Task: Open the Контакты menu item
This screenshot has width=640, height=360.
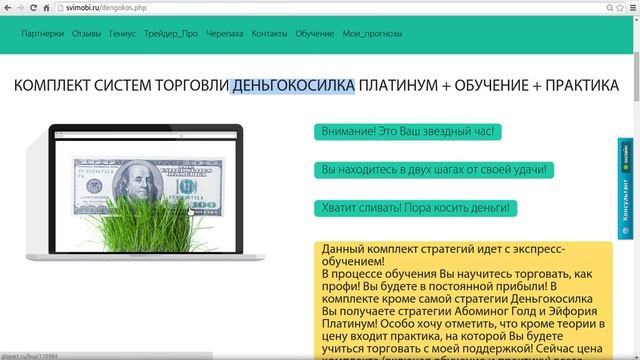Action: (x=269, y=34)
